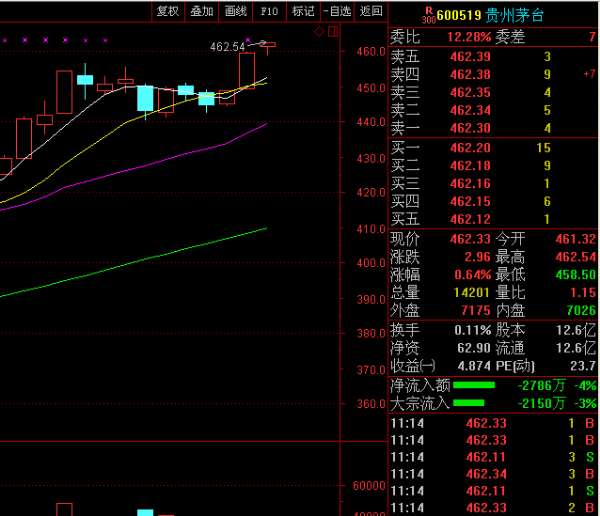Click the 大宗流入 green bar

pos(474,403)
